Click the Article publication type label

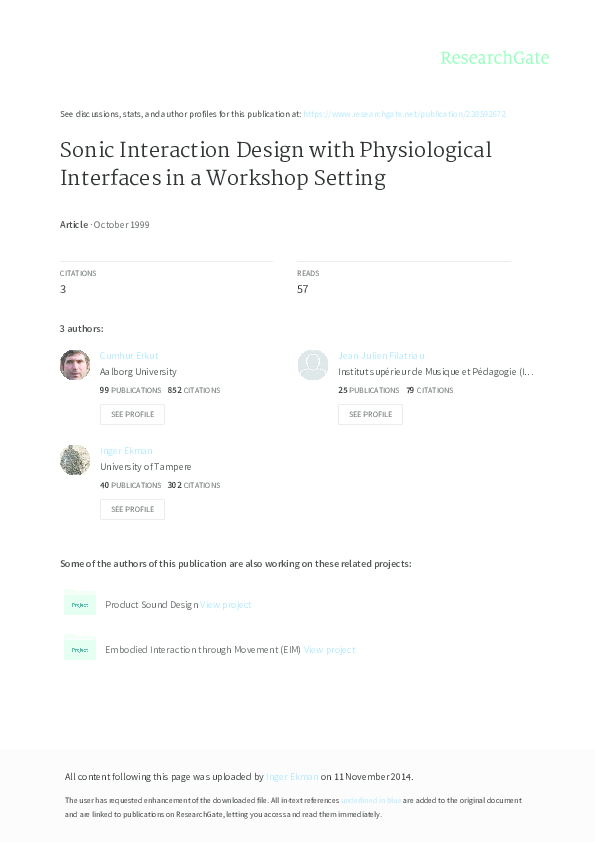73,224
